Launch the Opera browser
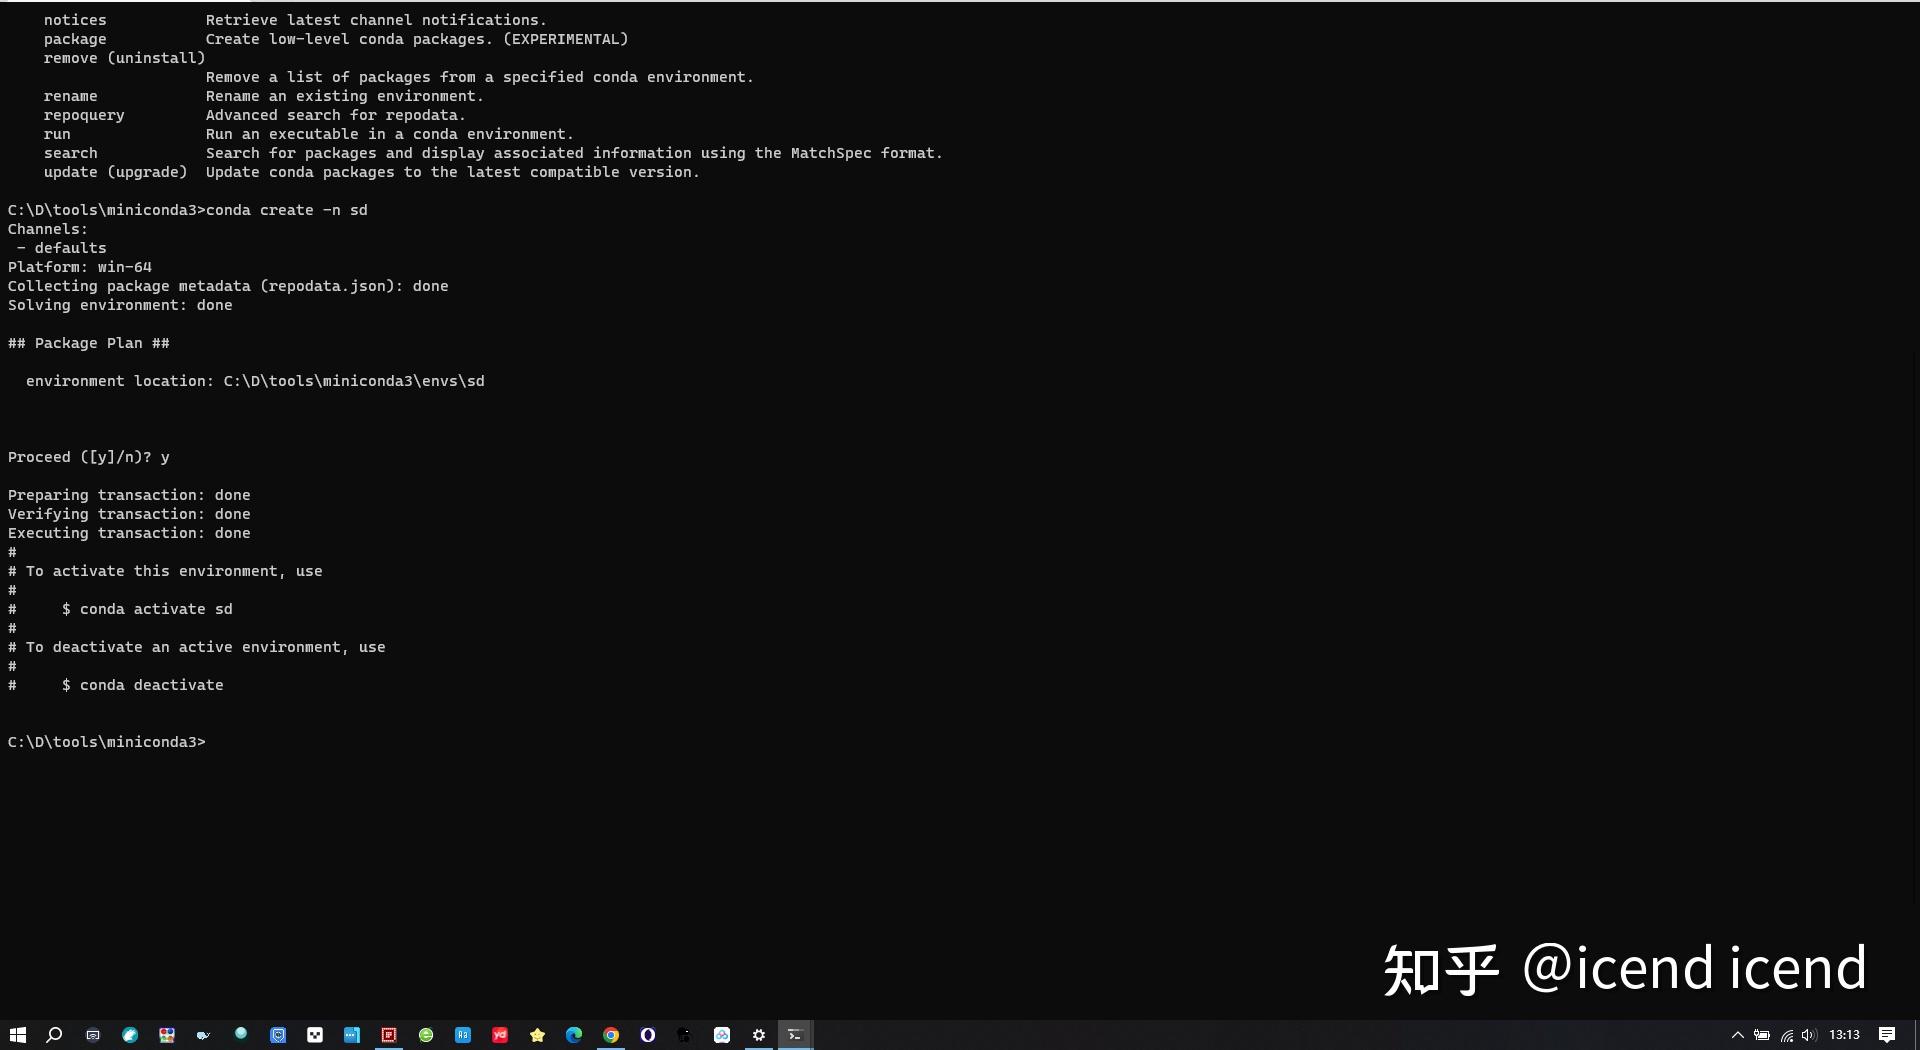Screen dimensions: 1920x1050 tap(647, 1035)
